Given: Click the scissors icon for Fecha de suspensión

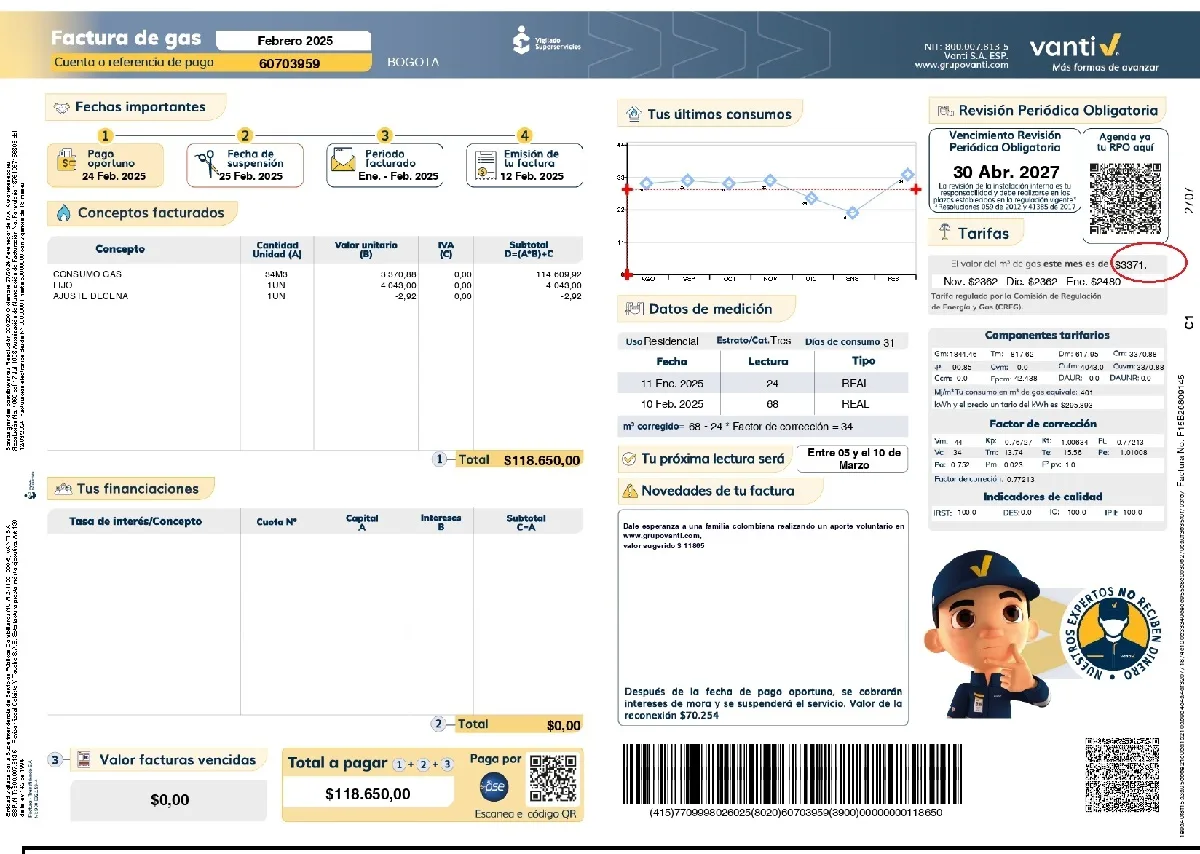Looking at the screenshot, I should click(x=207, y=164).
